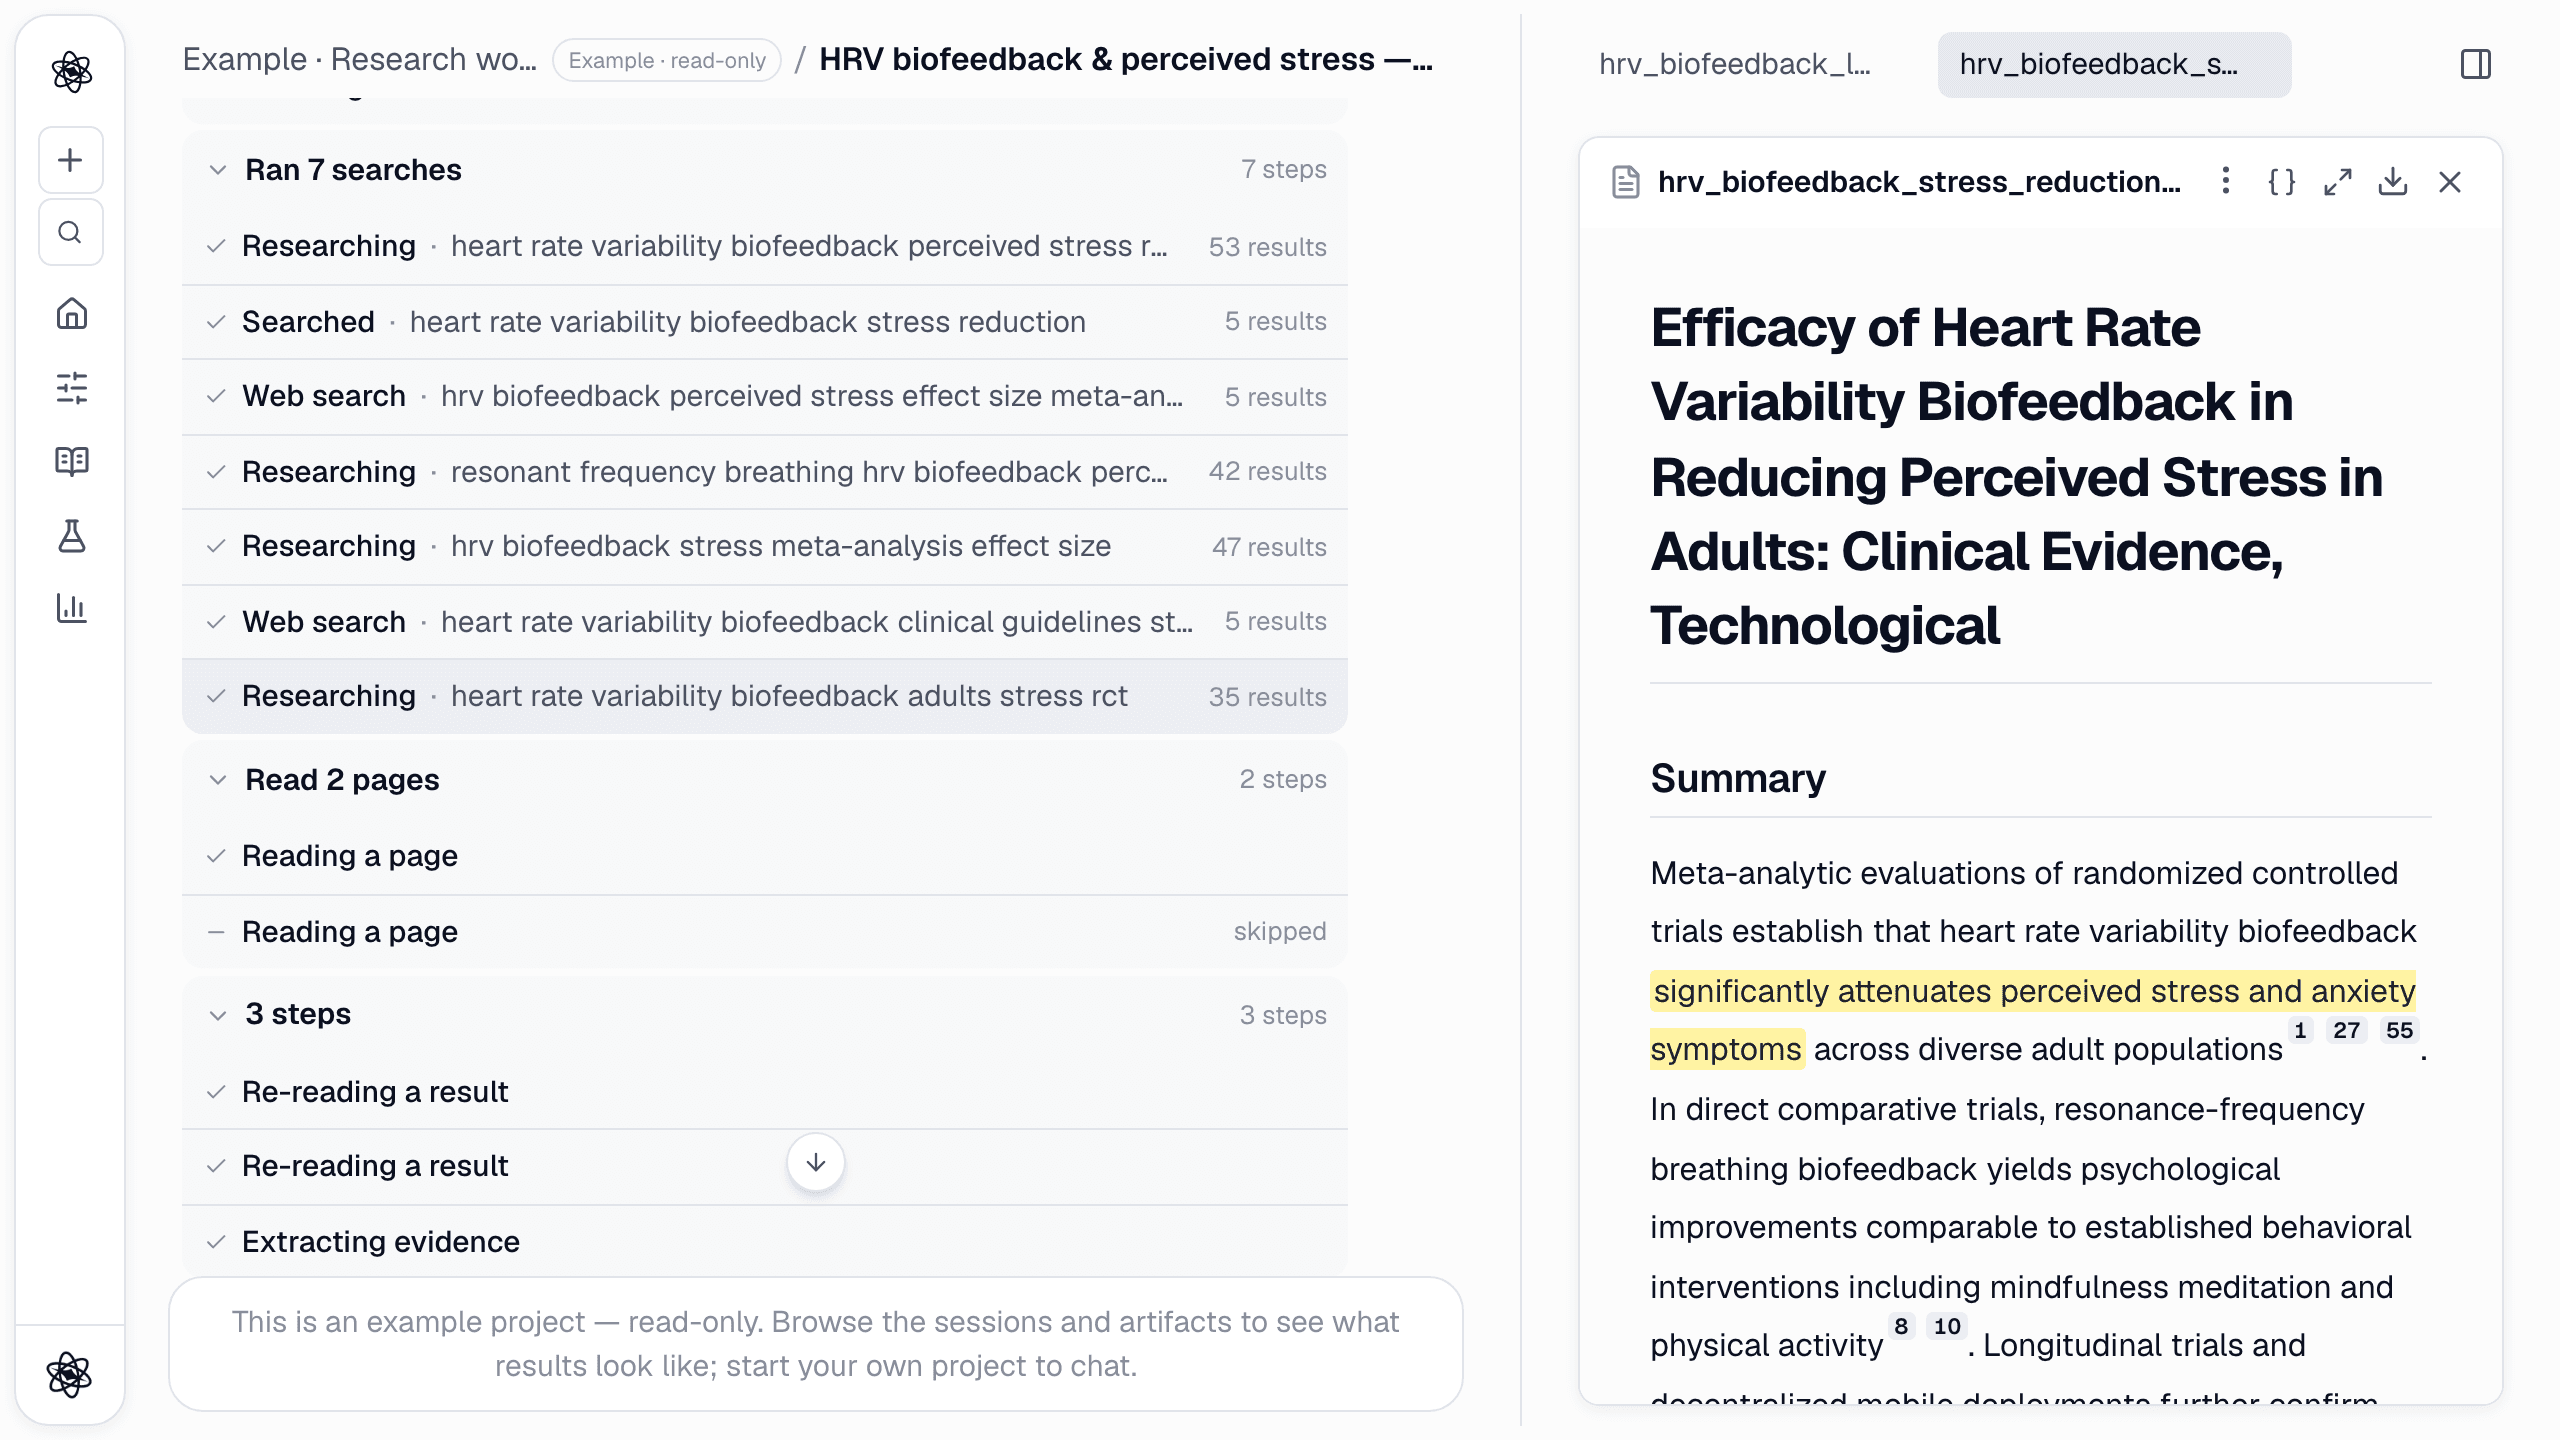Click the HRV biofeedback & perceived stress title
The height and width of the screenshot is (1440, 2560).
point(1126,60)
